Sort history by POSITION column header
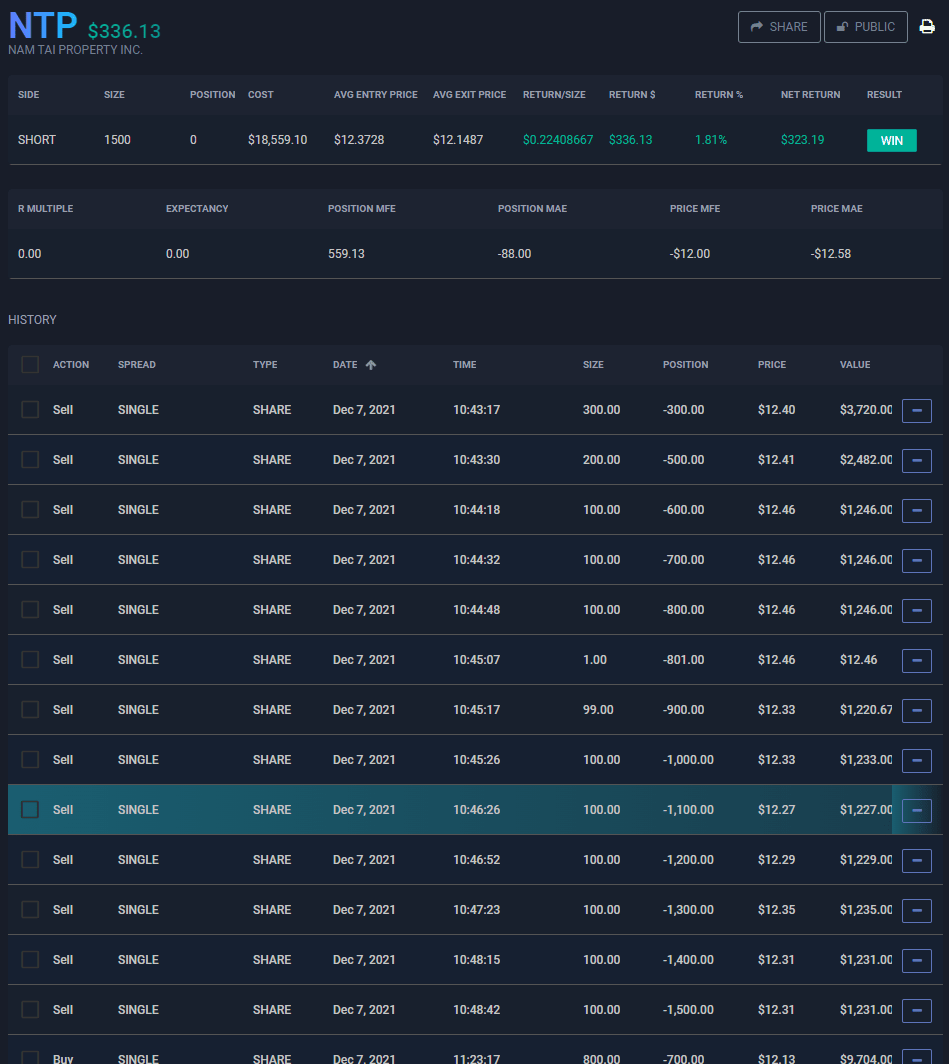The width and height of the screenshot is (949, 1064). click(x=685, y=364)
